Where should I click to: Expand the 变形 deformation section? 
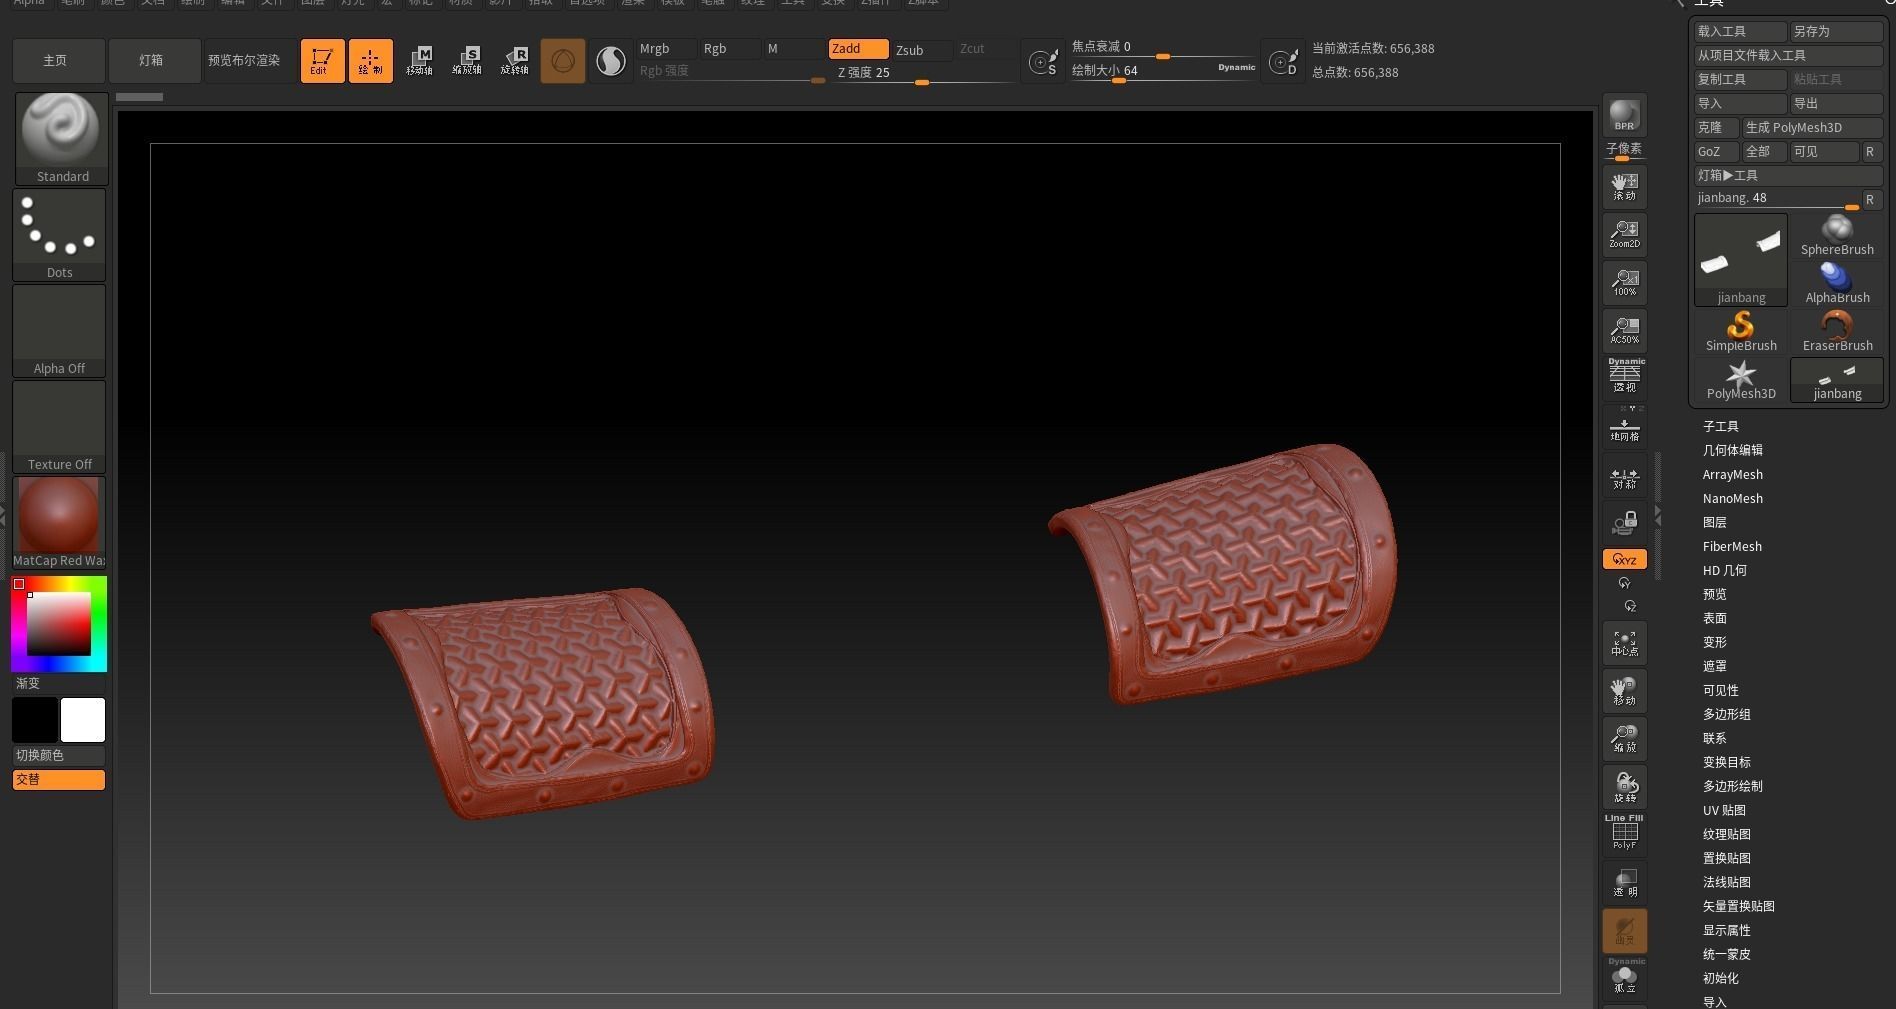[1715, 642]
